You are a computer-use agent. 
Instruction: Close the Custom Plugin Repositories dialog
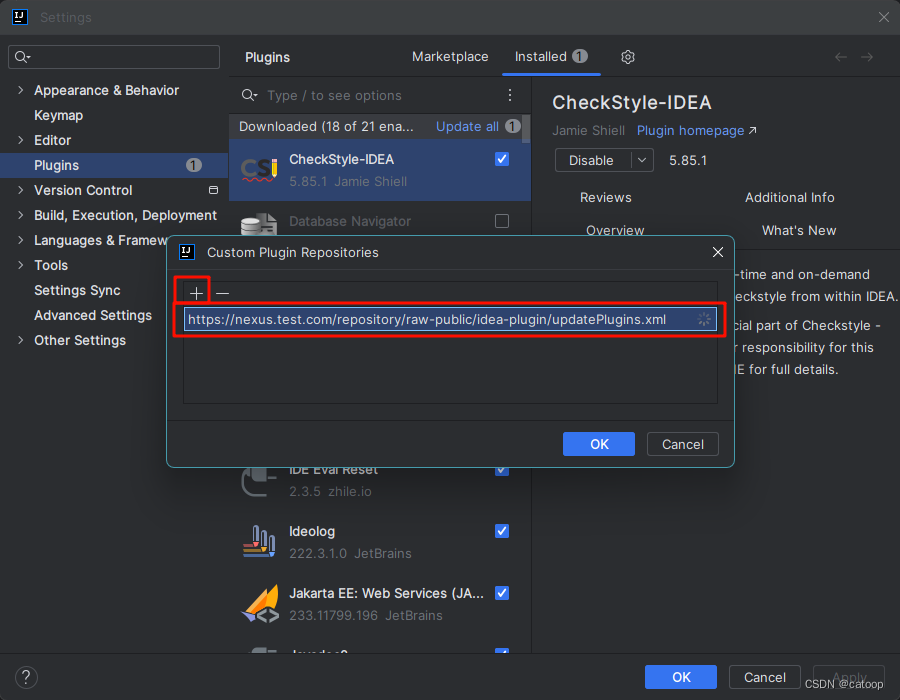(x=717, y=252)
